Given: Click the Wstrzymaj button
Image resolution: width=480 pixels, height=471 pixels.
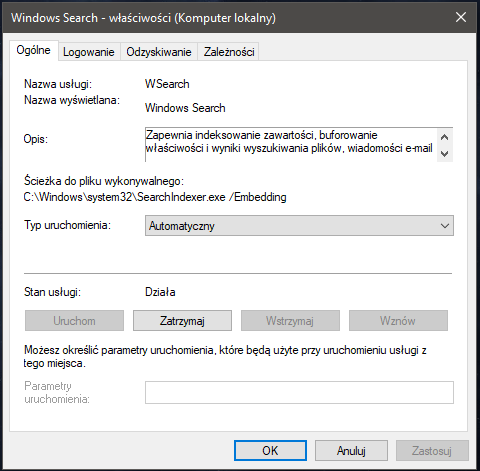Looking at the screenshot, I should (x=290, y=321).
